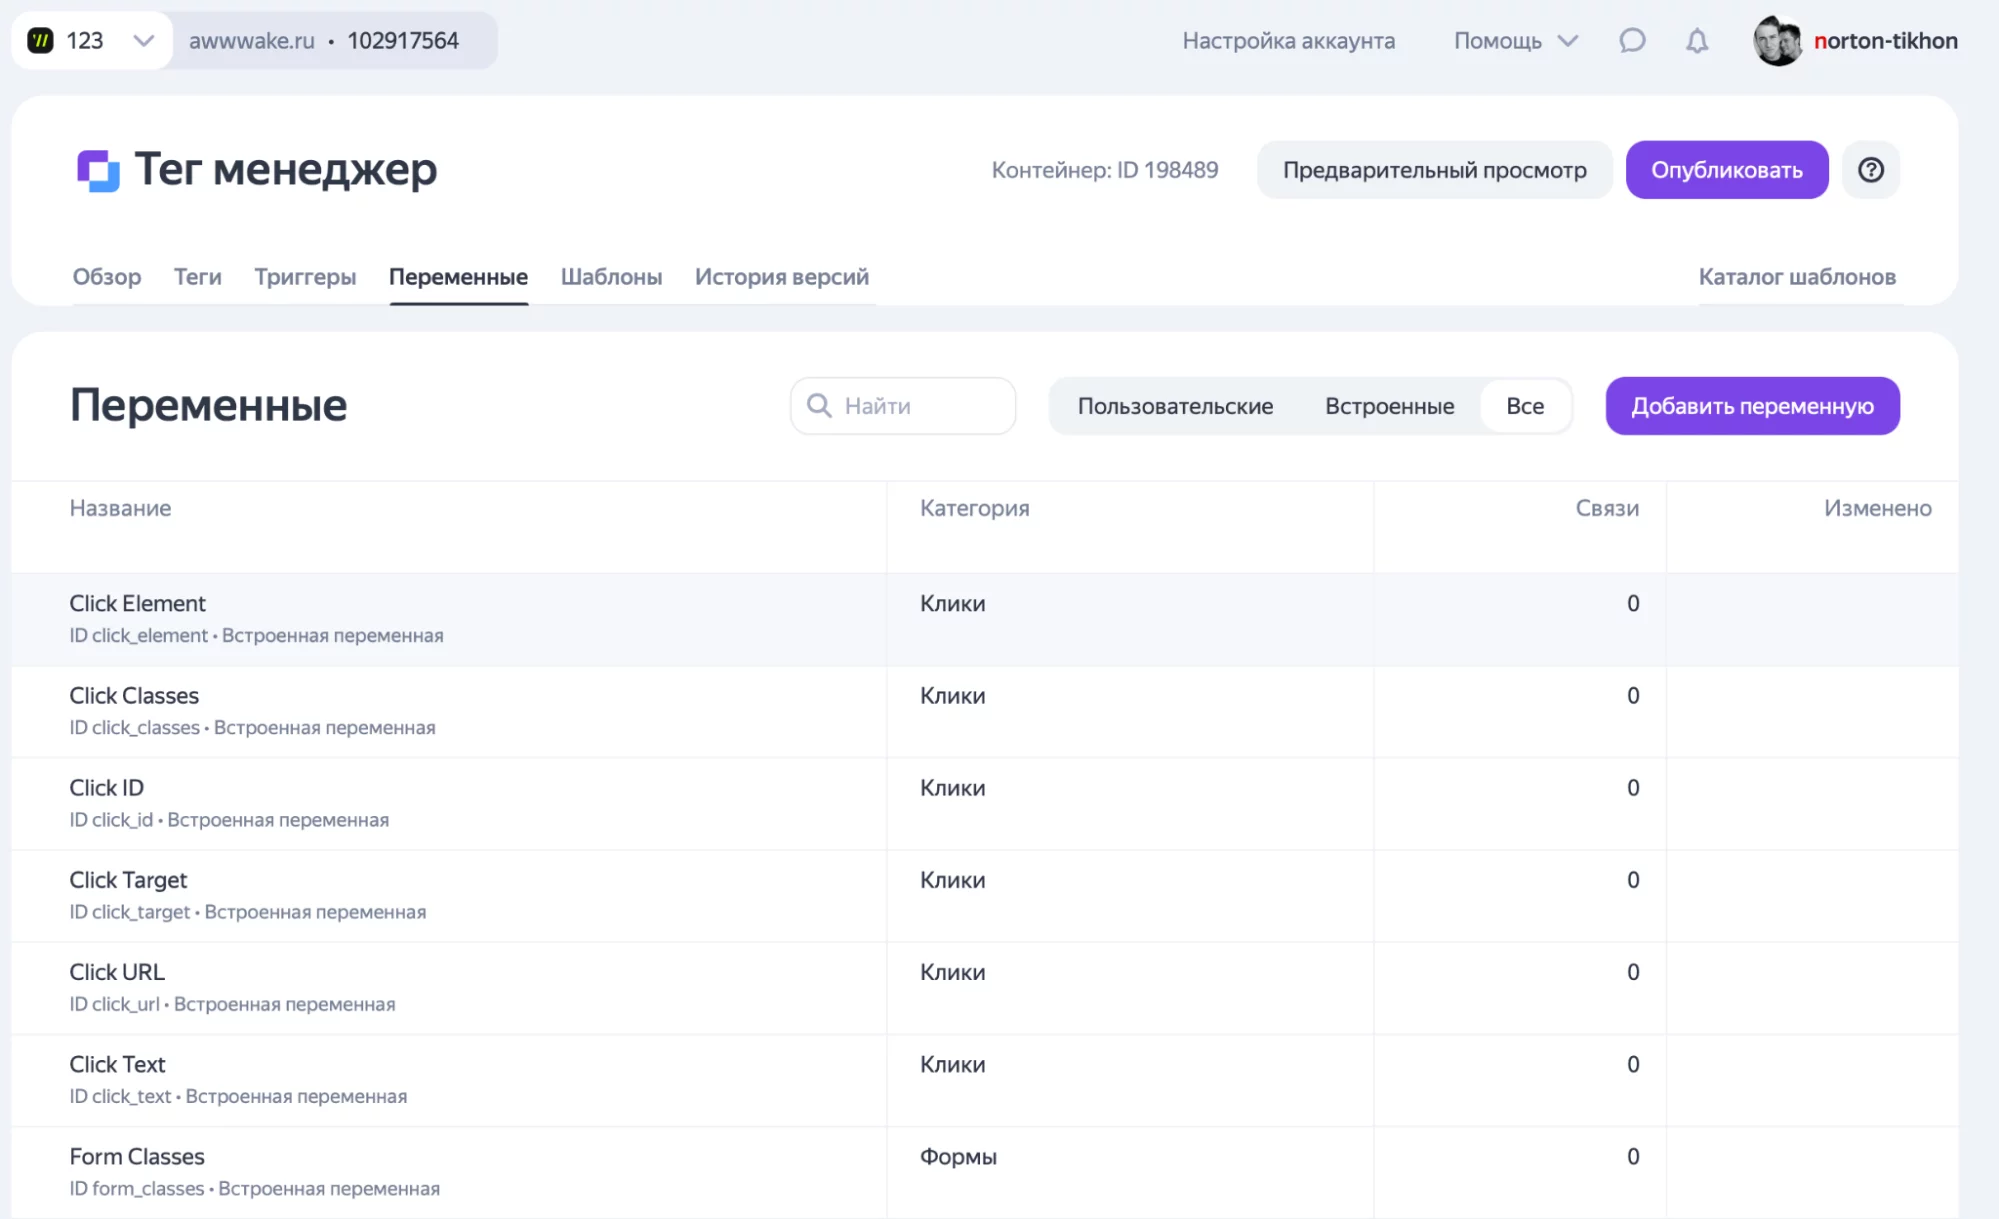
Task: Expand the Помощь dropdown menu
Action: tap(1515, 41)
